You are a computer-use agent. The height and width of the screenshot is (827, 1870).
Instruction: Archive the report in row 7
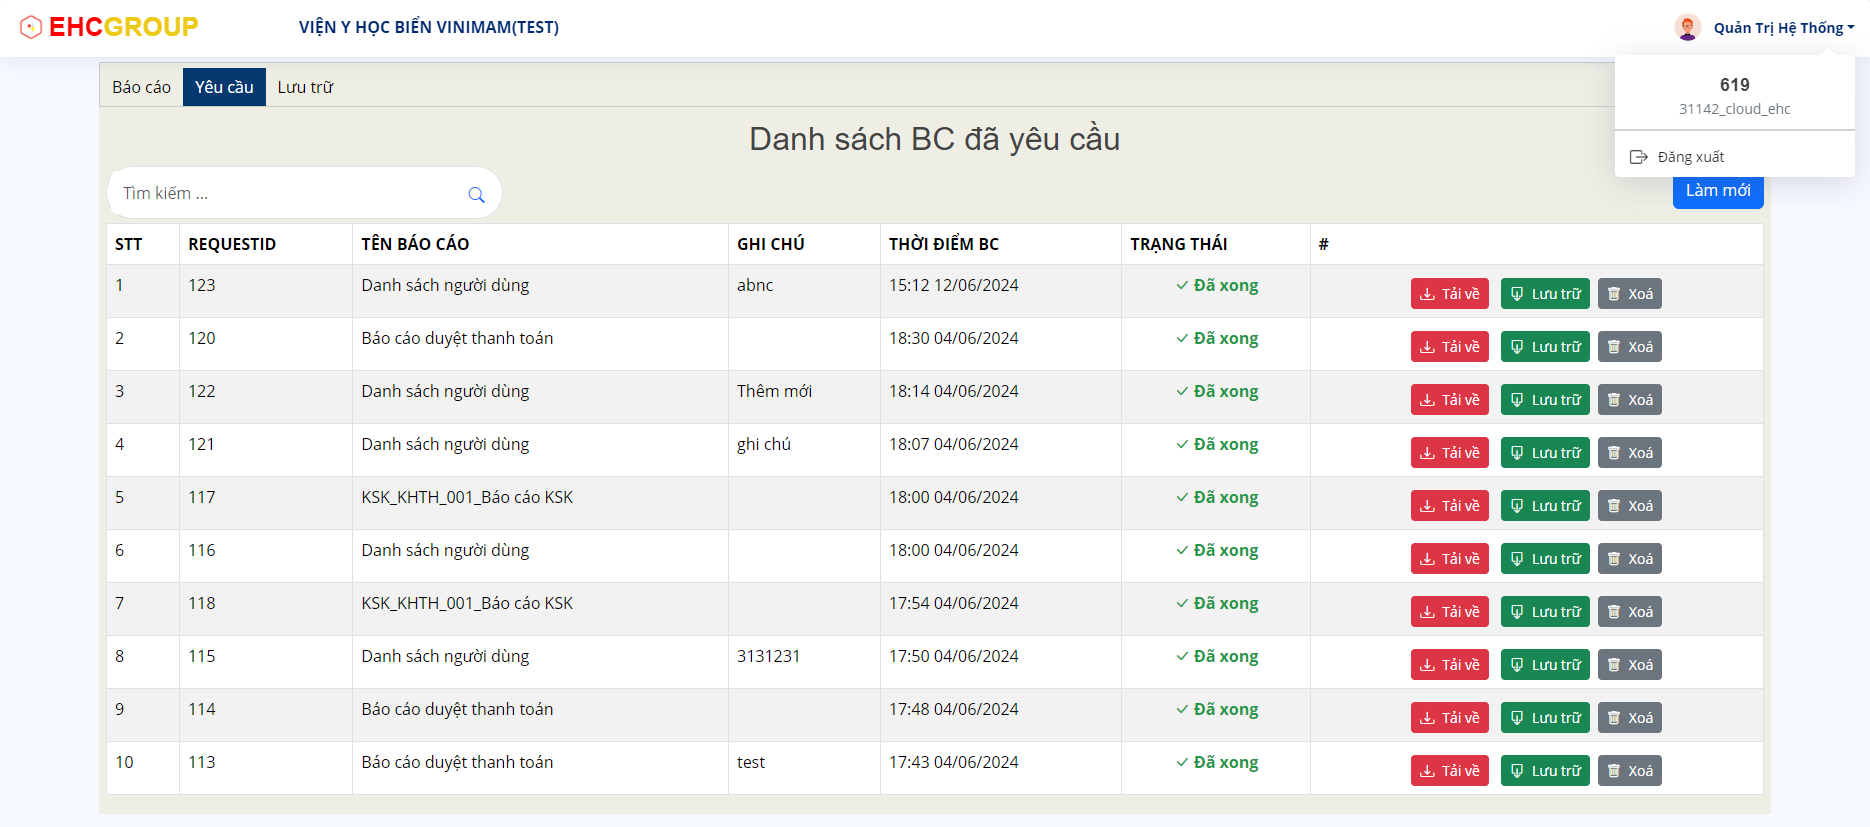[x=1544, y=612]
